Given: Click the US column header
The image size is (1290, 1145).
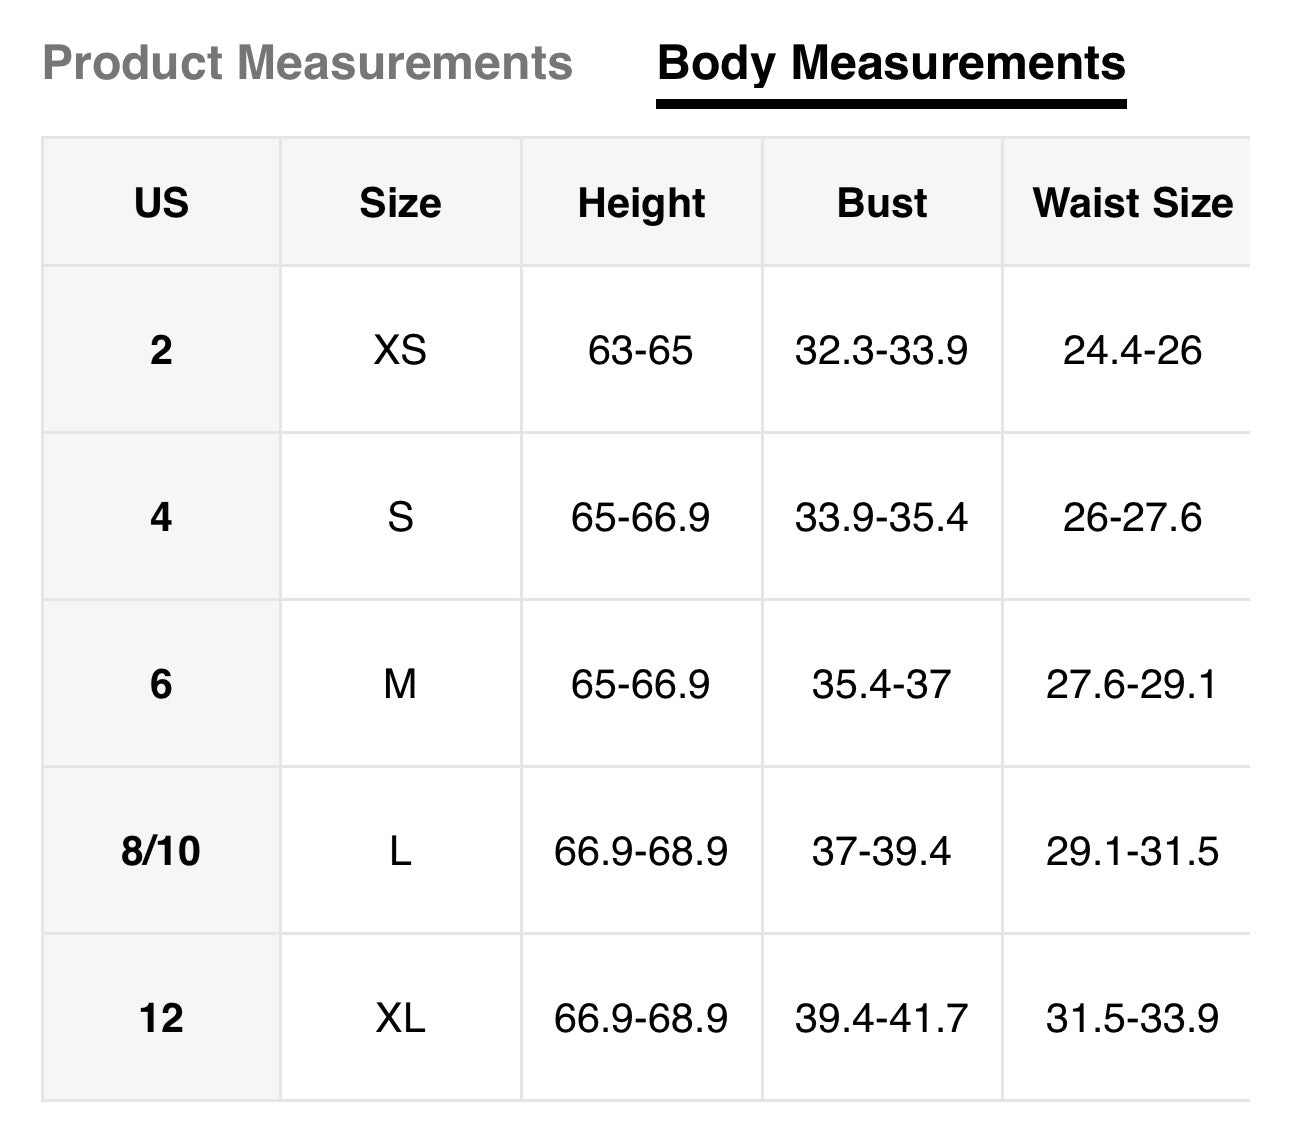Looking at the screenshot, I should (161, 203).
